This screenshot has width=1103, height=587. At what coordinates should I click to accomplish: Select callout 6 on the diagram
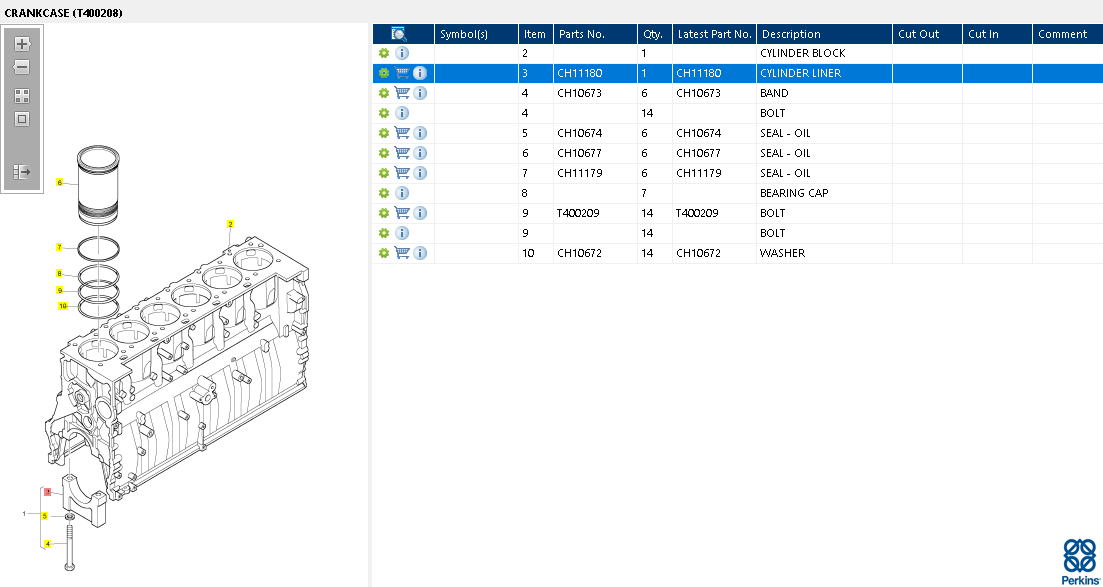click(60, 183)
